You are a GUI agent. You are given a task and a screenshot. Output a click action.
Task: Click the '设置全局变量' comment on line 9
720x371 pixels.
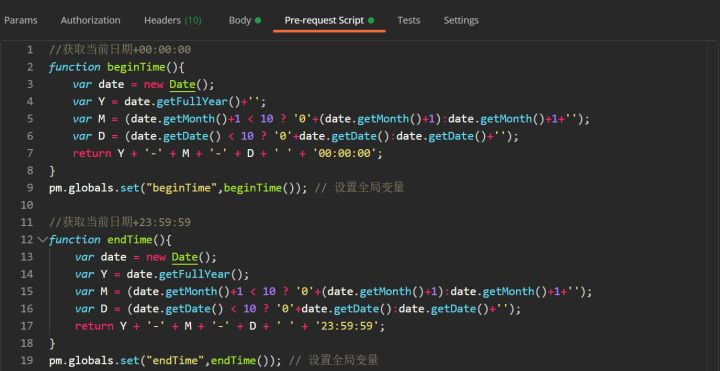click(370, 188)
